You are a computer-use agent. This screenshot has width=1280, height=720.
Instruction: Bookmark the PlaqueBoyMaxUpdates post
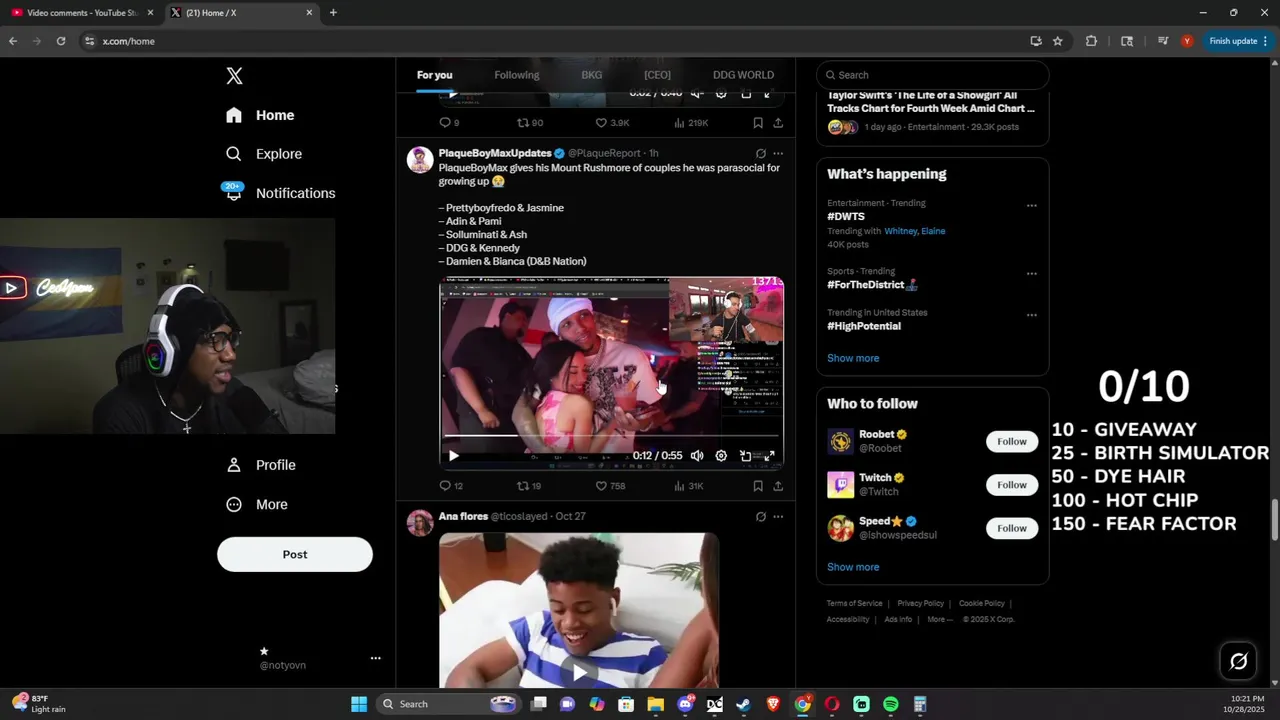(758, 486)
